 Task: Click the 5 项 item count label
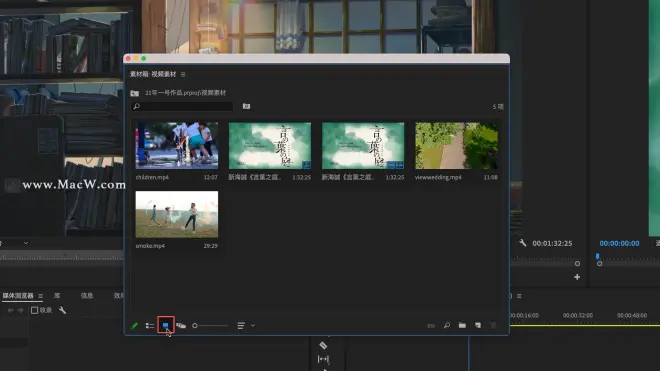pyautogui.click(x=498, y=107)
